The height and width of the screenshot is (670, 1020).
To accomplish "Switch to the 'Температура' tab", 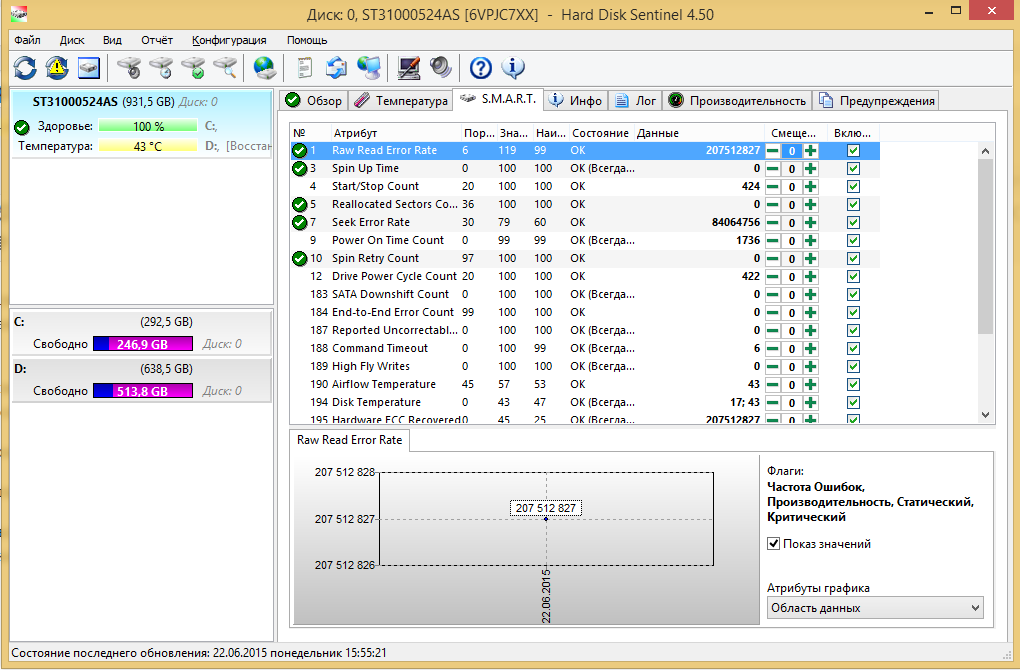I will click(401, 100).
